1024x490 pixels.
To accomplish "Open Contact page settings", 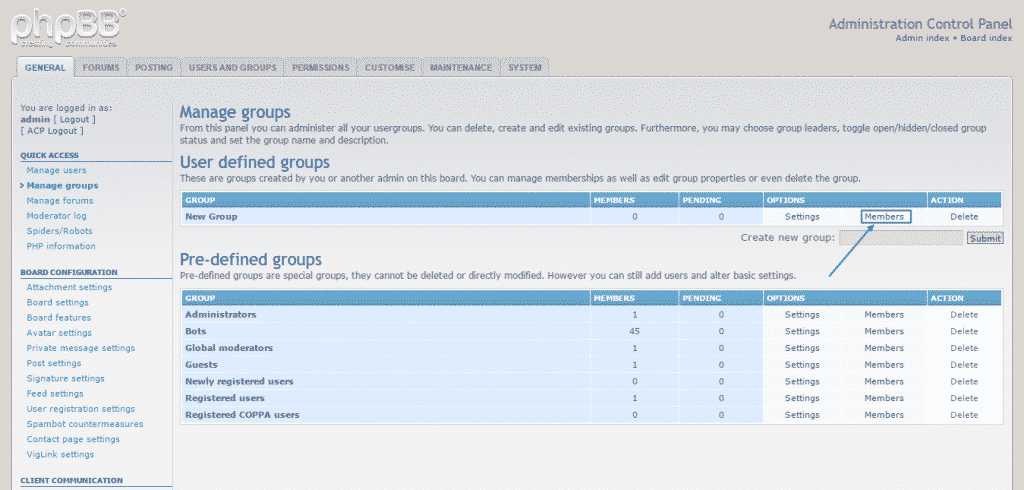I will pos(73,439).
